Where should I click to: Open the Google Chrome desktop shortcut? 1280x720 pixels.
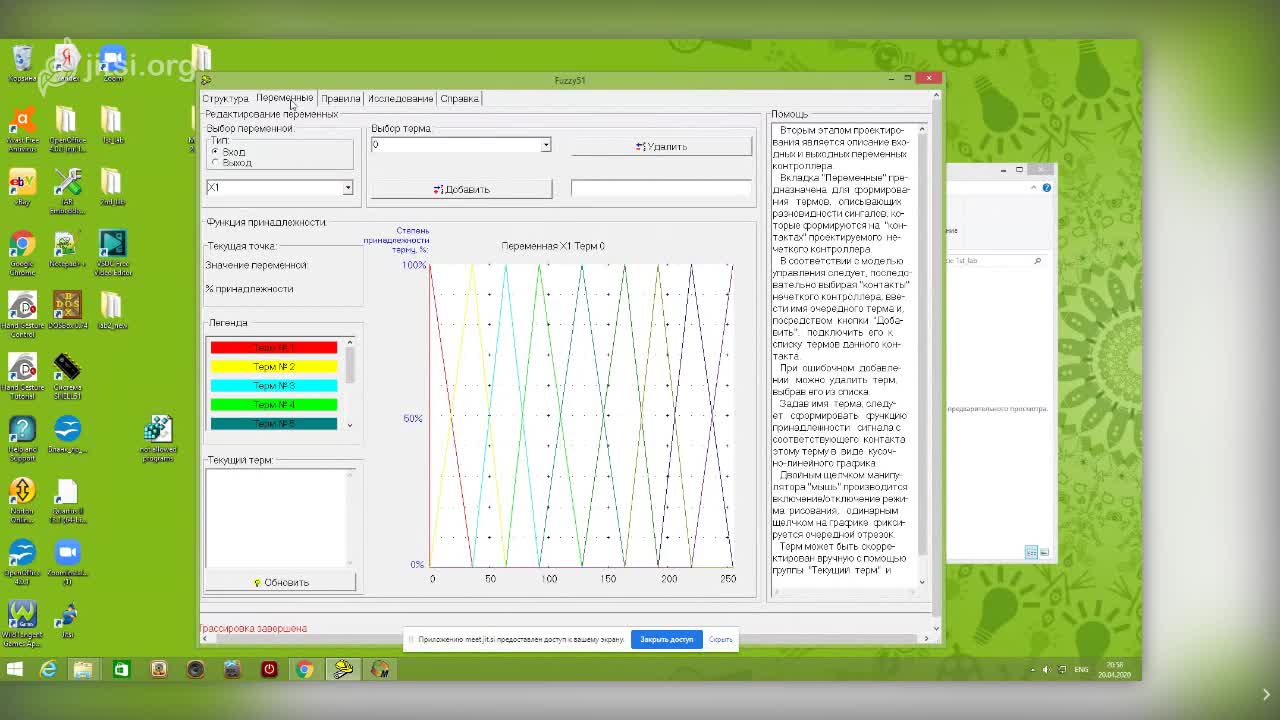pos(22,253)
